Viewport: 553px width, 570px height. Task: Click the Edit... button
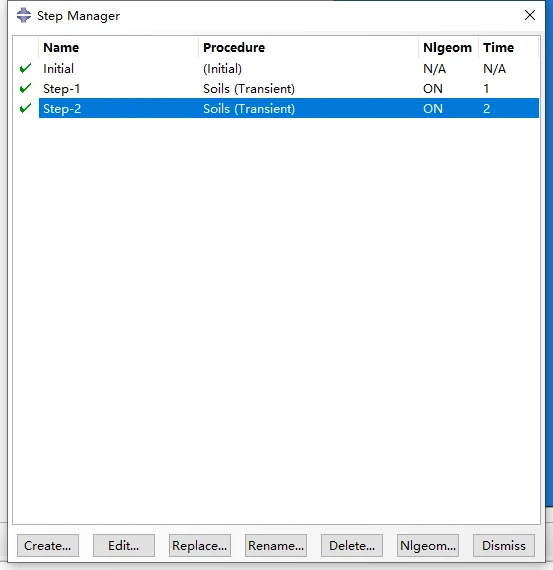(124, 545)
